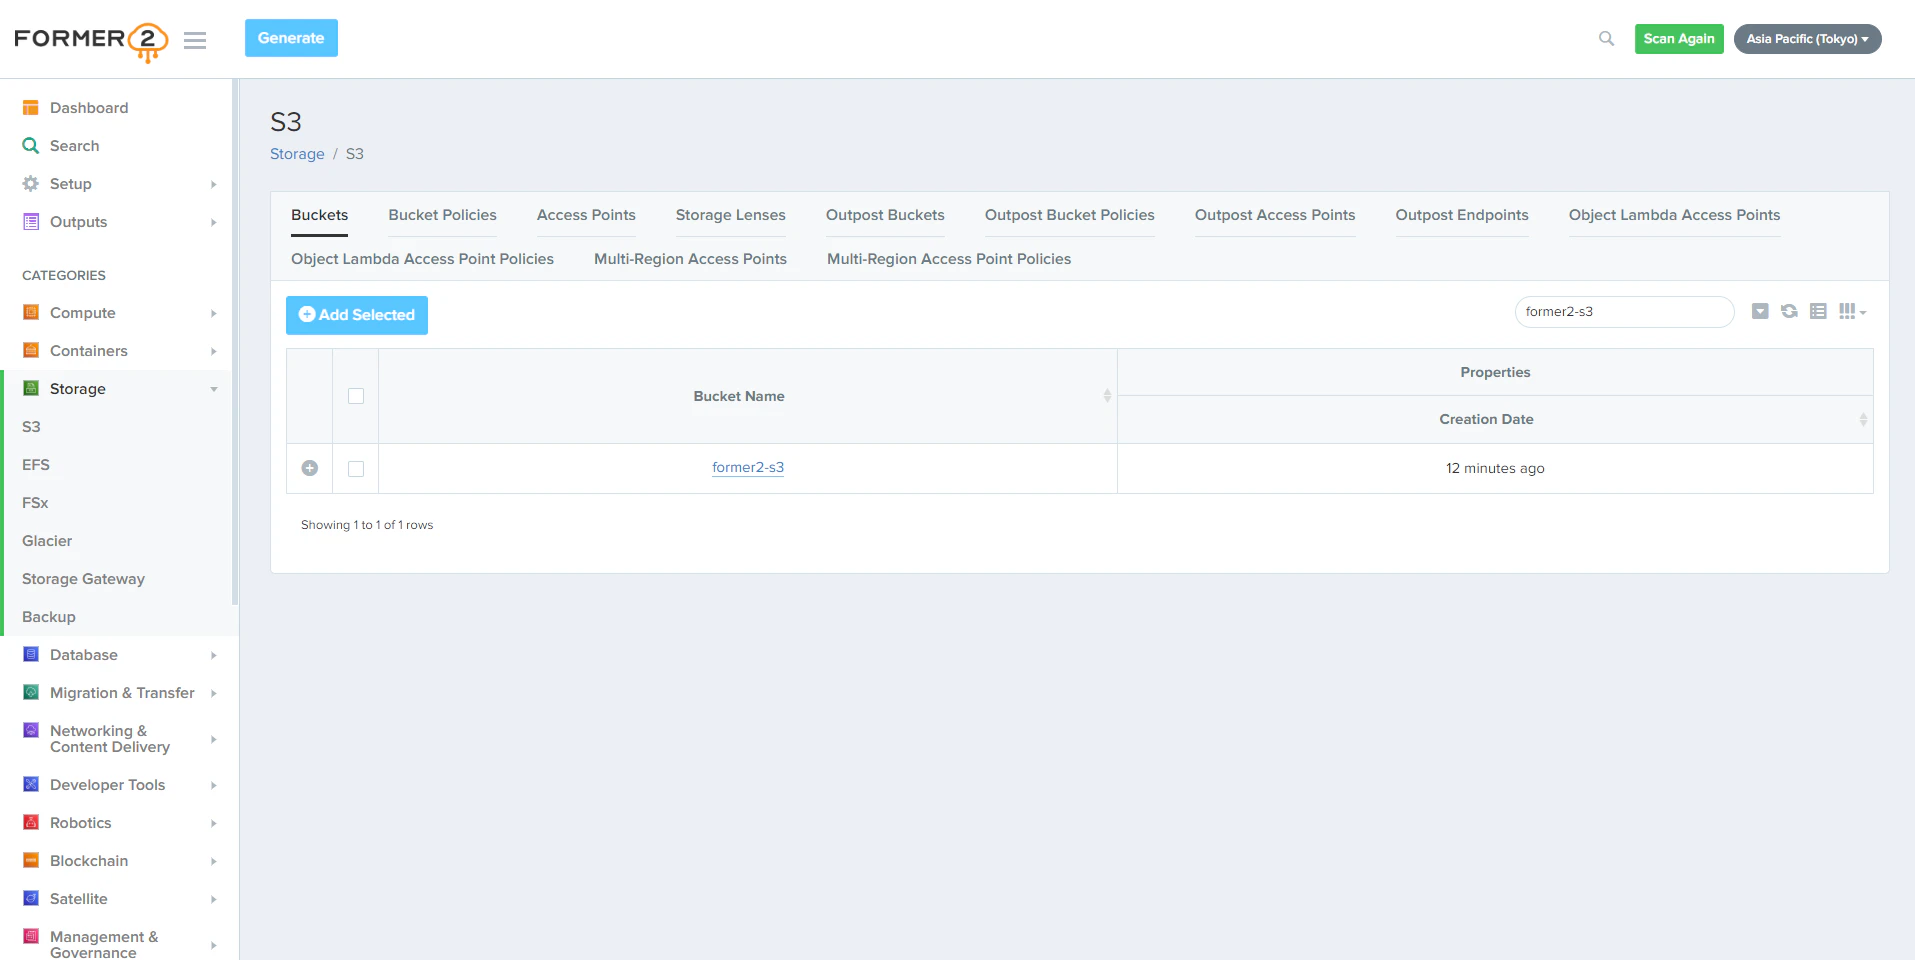Click the Outputs list icon
The height and width of the screenshot is (960, 1915).
coord(31,222)
